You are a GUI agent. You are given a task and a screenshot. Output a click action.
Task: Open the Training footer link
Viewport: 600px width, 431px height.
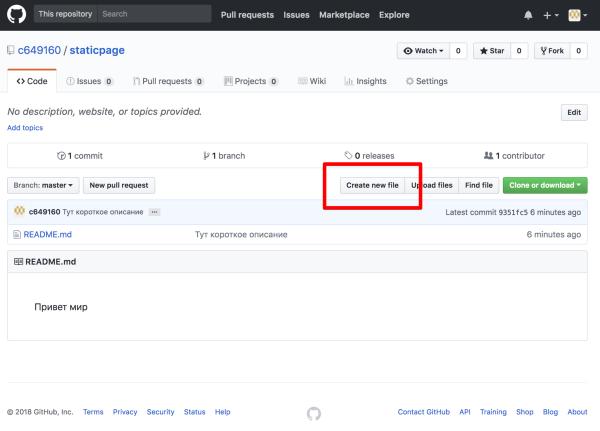click(x=493, y=412)
